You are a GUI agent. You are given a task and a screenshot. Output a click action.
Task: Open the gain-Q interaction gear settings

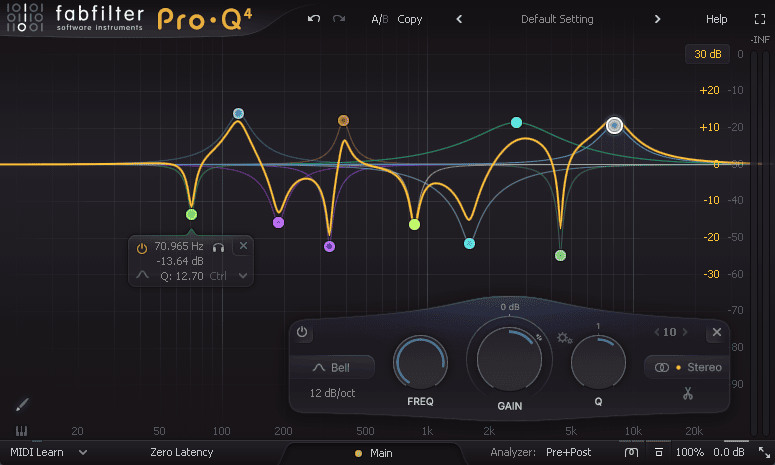point(564,338)
